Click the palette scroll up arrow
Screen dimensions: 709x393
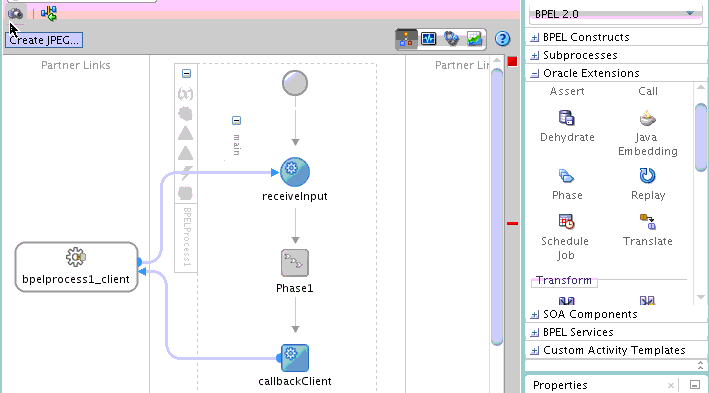(x=701, y=87)
